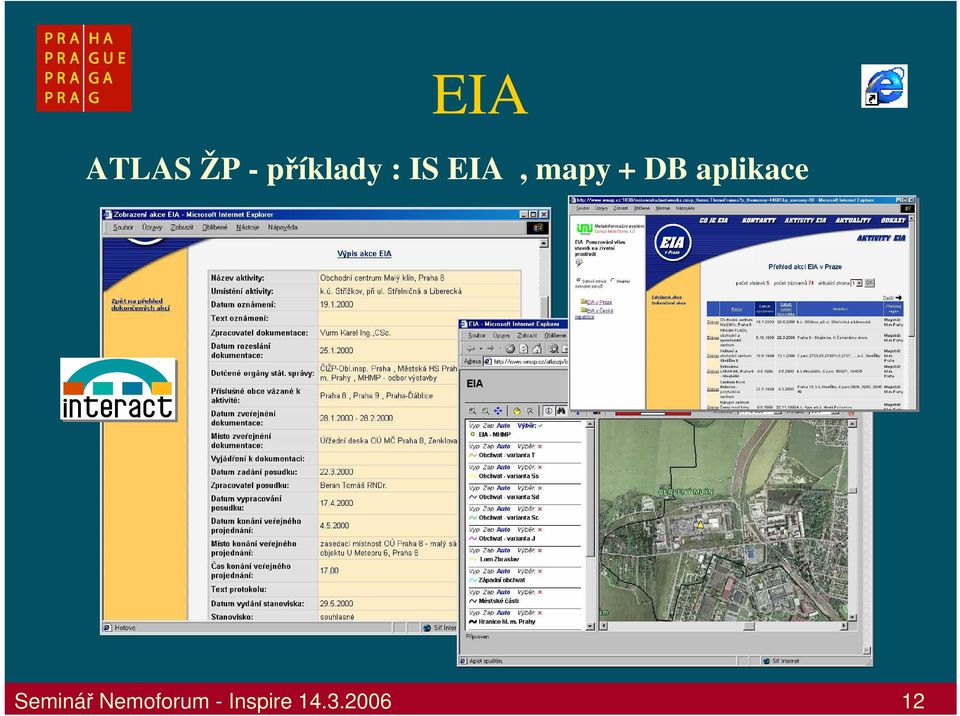Select the yellow hand tool in the map toolbar
The height and width of the screenshot is (716, 960).
tap(517, 411)
